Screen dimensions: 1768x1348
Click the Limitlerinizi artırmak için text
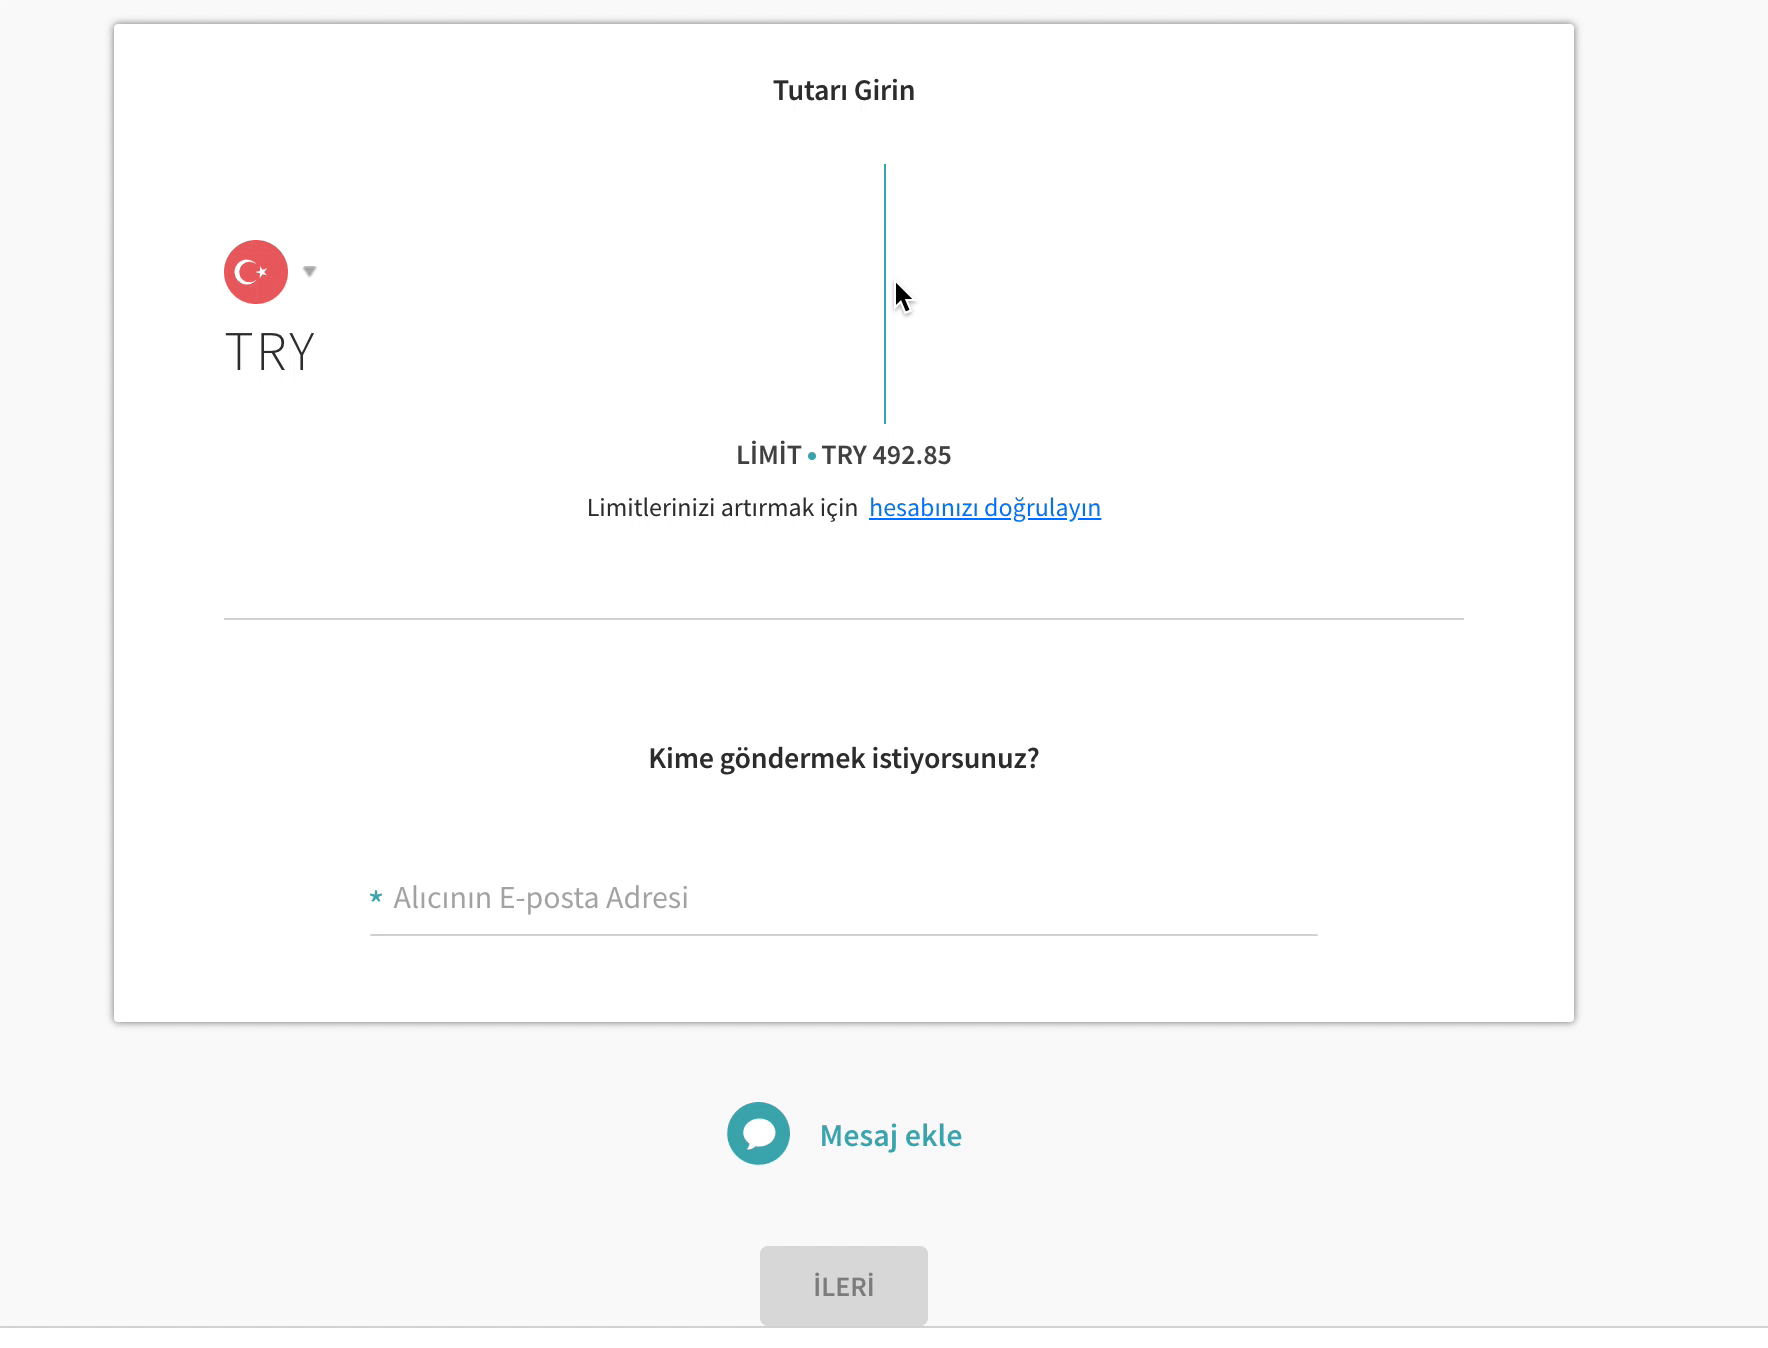(x=722, y=508)
